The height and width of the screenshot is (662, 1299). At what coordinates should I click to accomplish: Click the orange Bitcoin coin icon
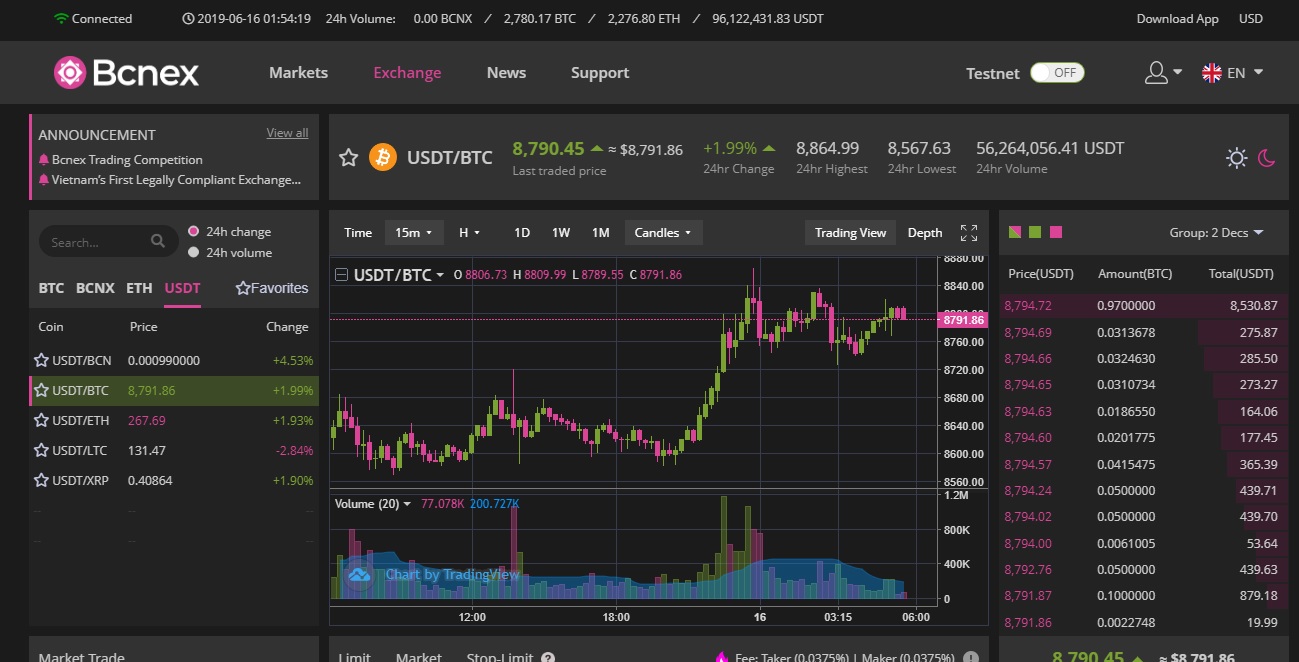click(382, 157)
